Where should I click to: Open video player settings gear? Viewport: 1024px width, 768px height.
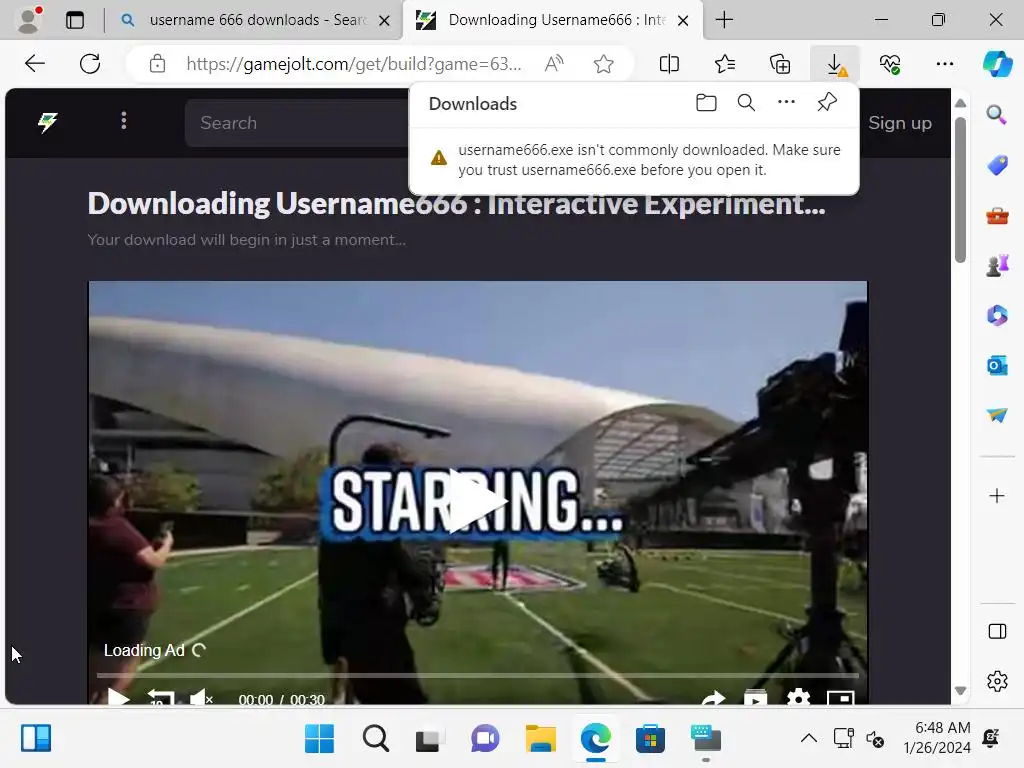[x=798, y=698]
